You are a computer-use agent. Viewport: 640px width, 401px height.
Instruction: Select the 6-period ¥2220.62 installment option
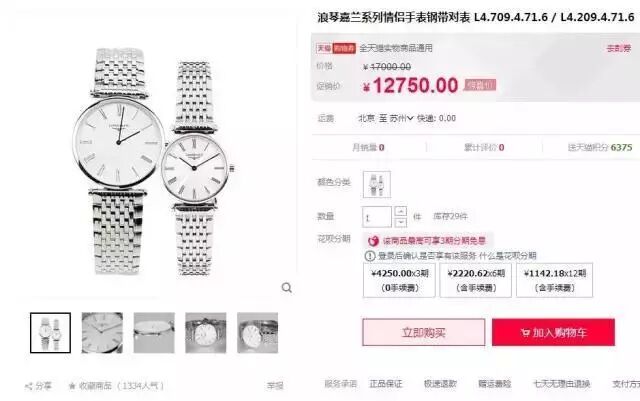click(476, 280)
